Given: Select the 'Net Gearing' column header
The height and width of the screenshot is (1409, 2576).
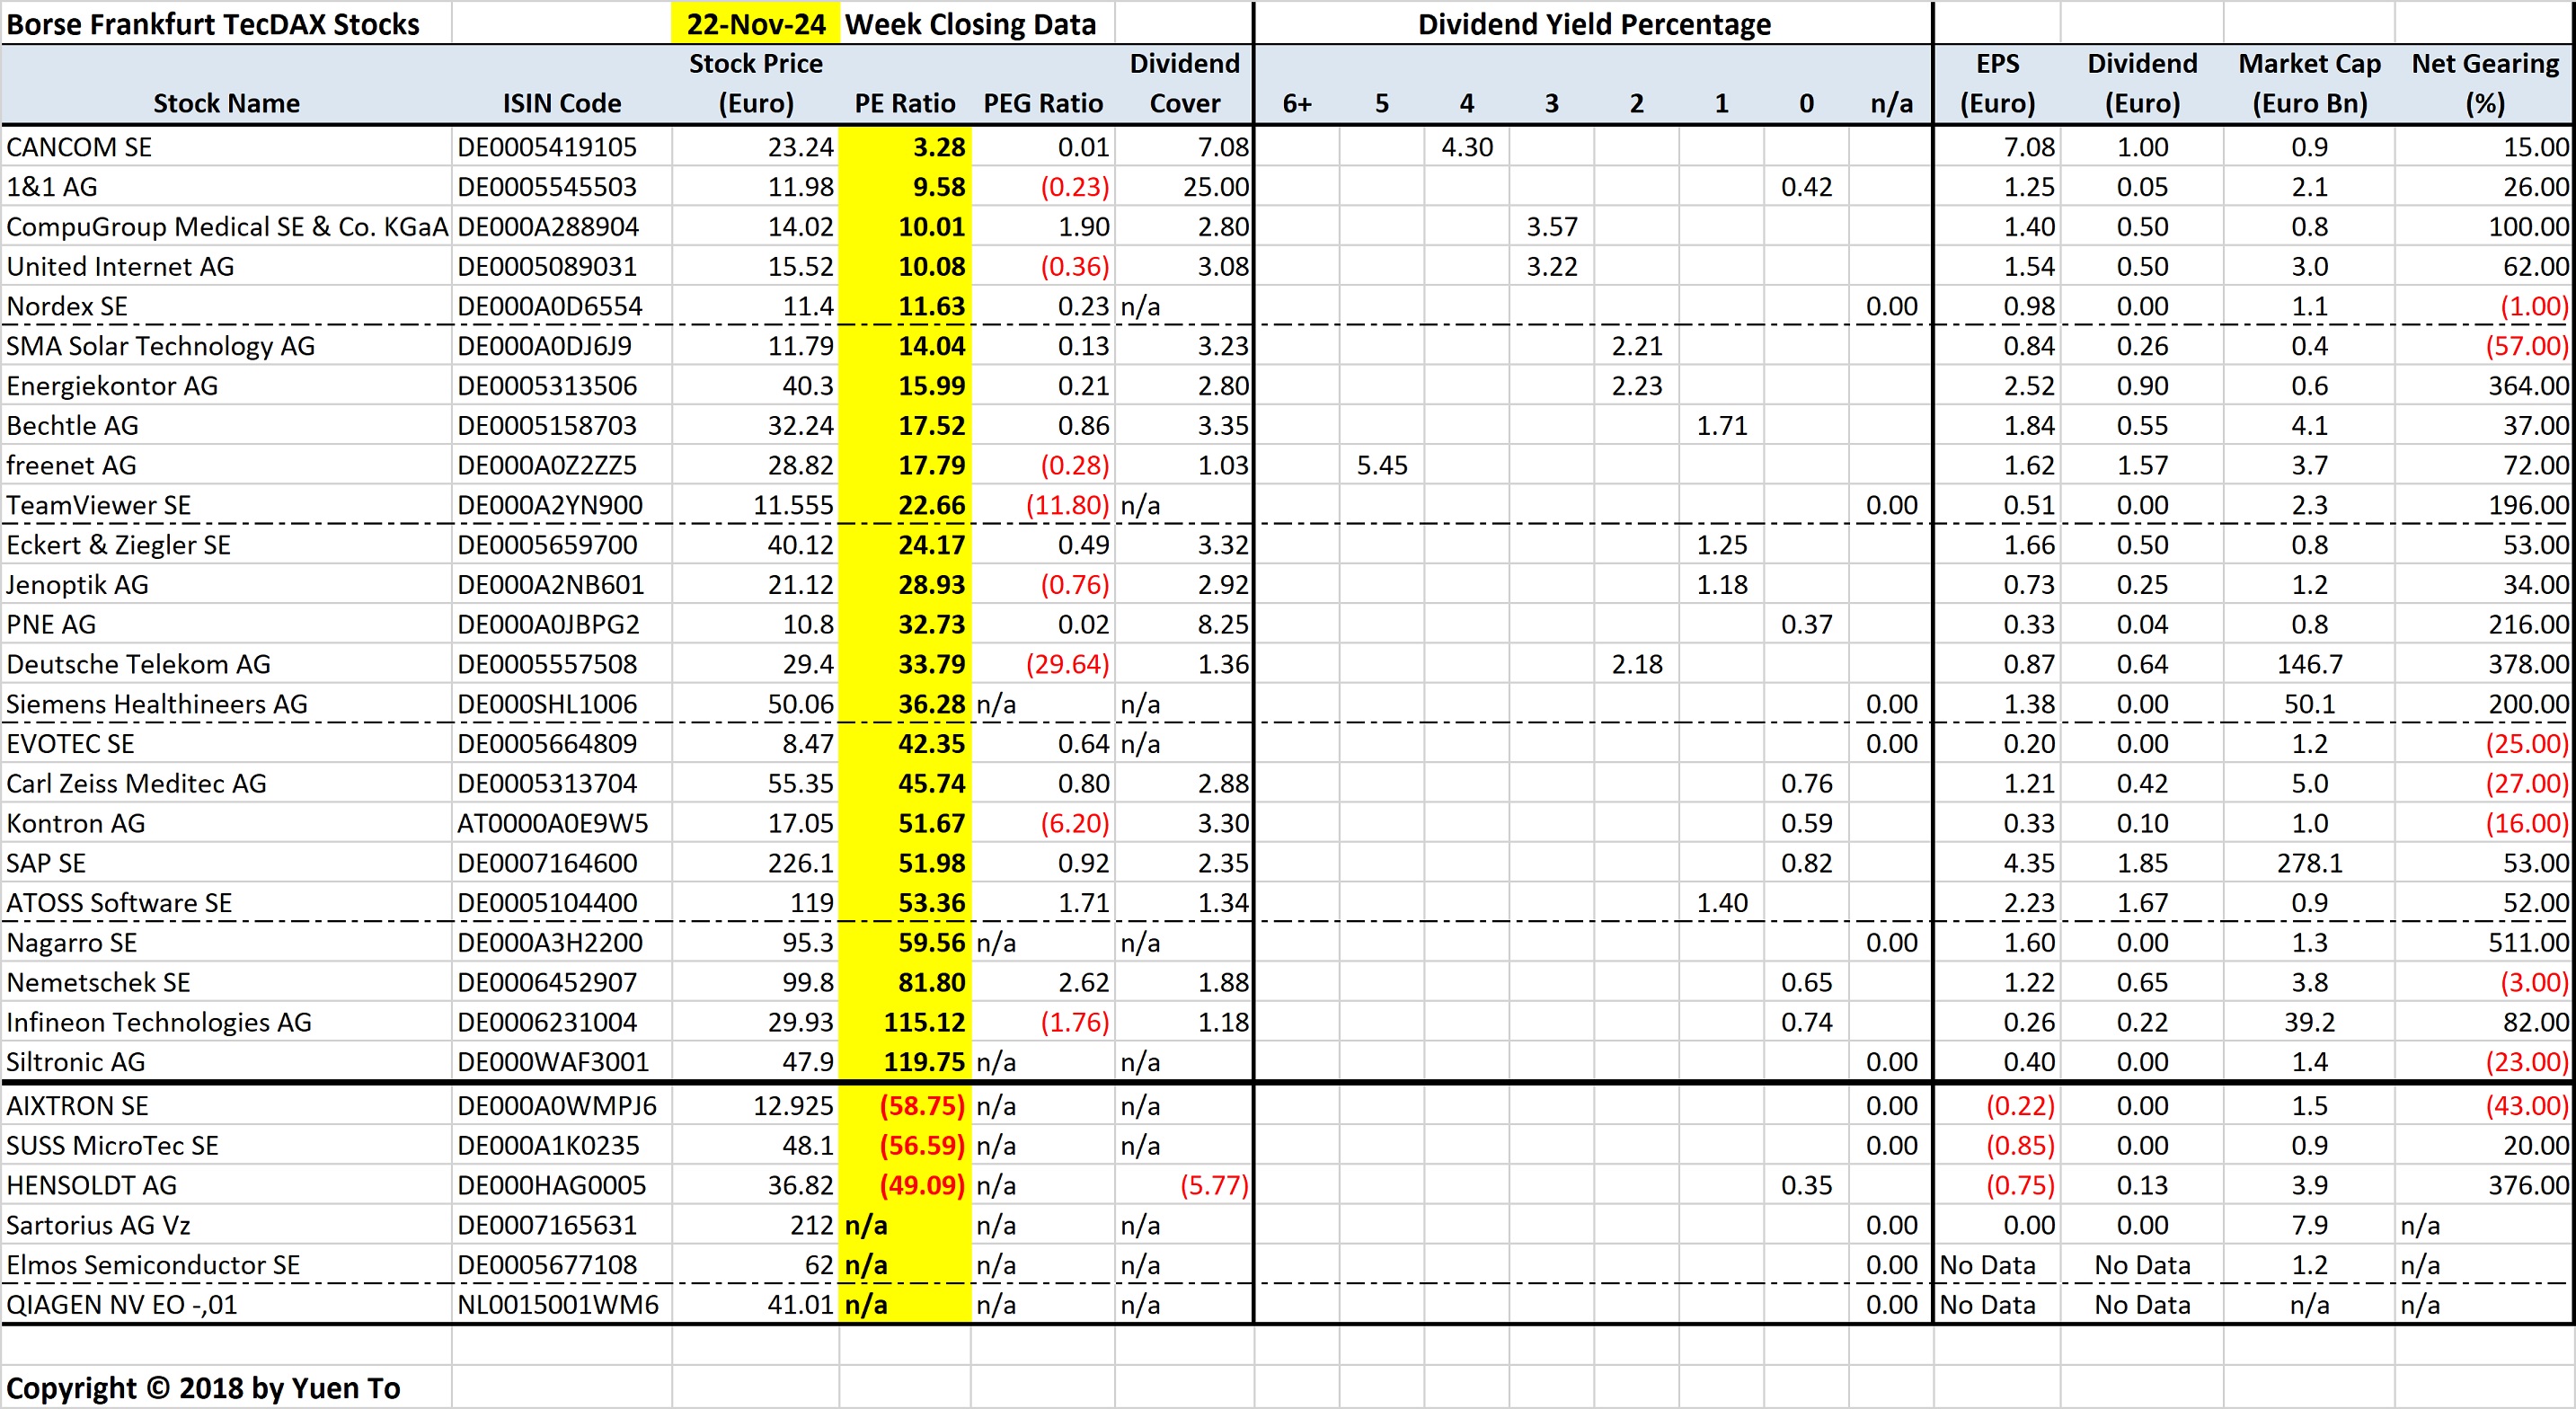Looking at the screenshot, I should tap(2485, 83).
